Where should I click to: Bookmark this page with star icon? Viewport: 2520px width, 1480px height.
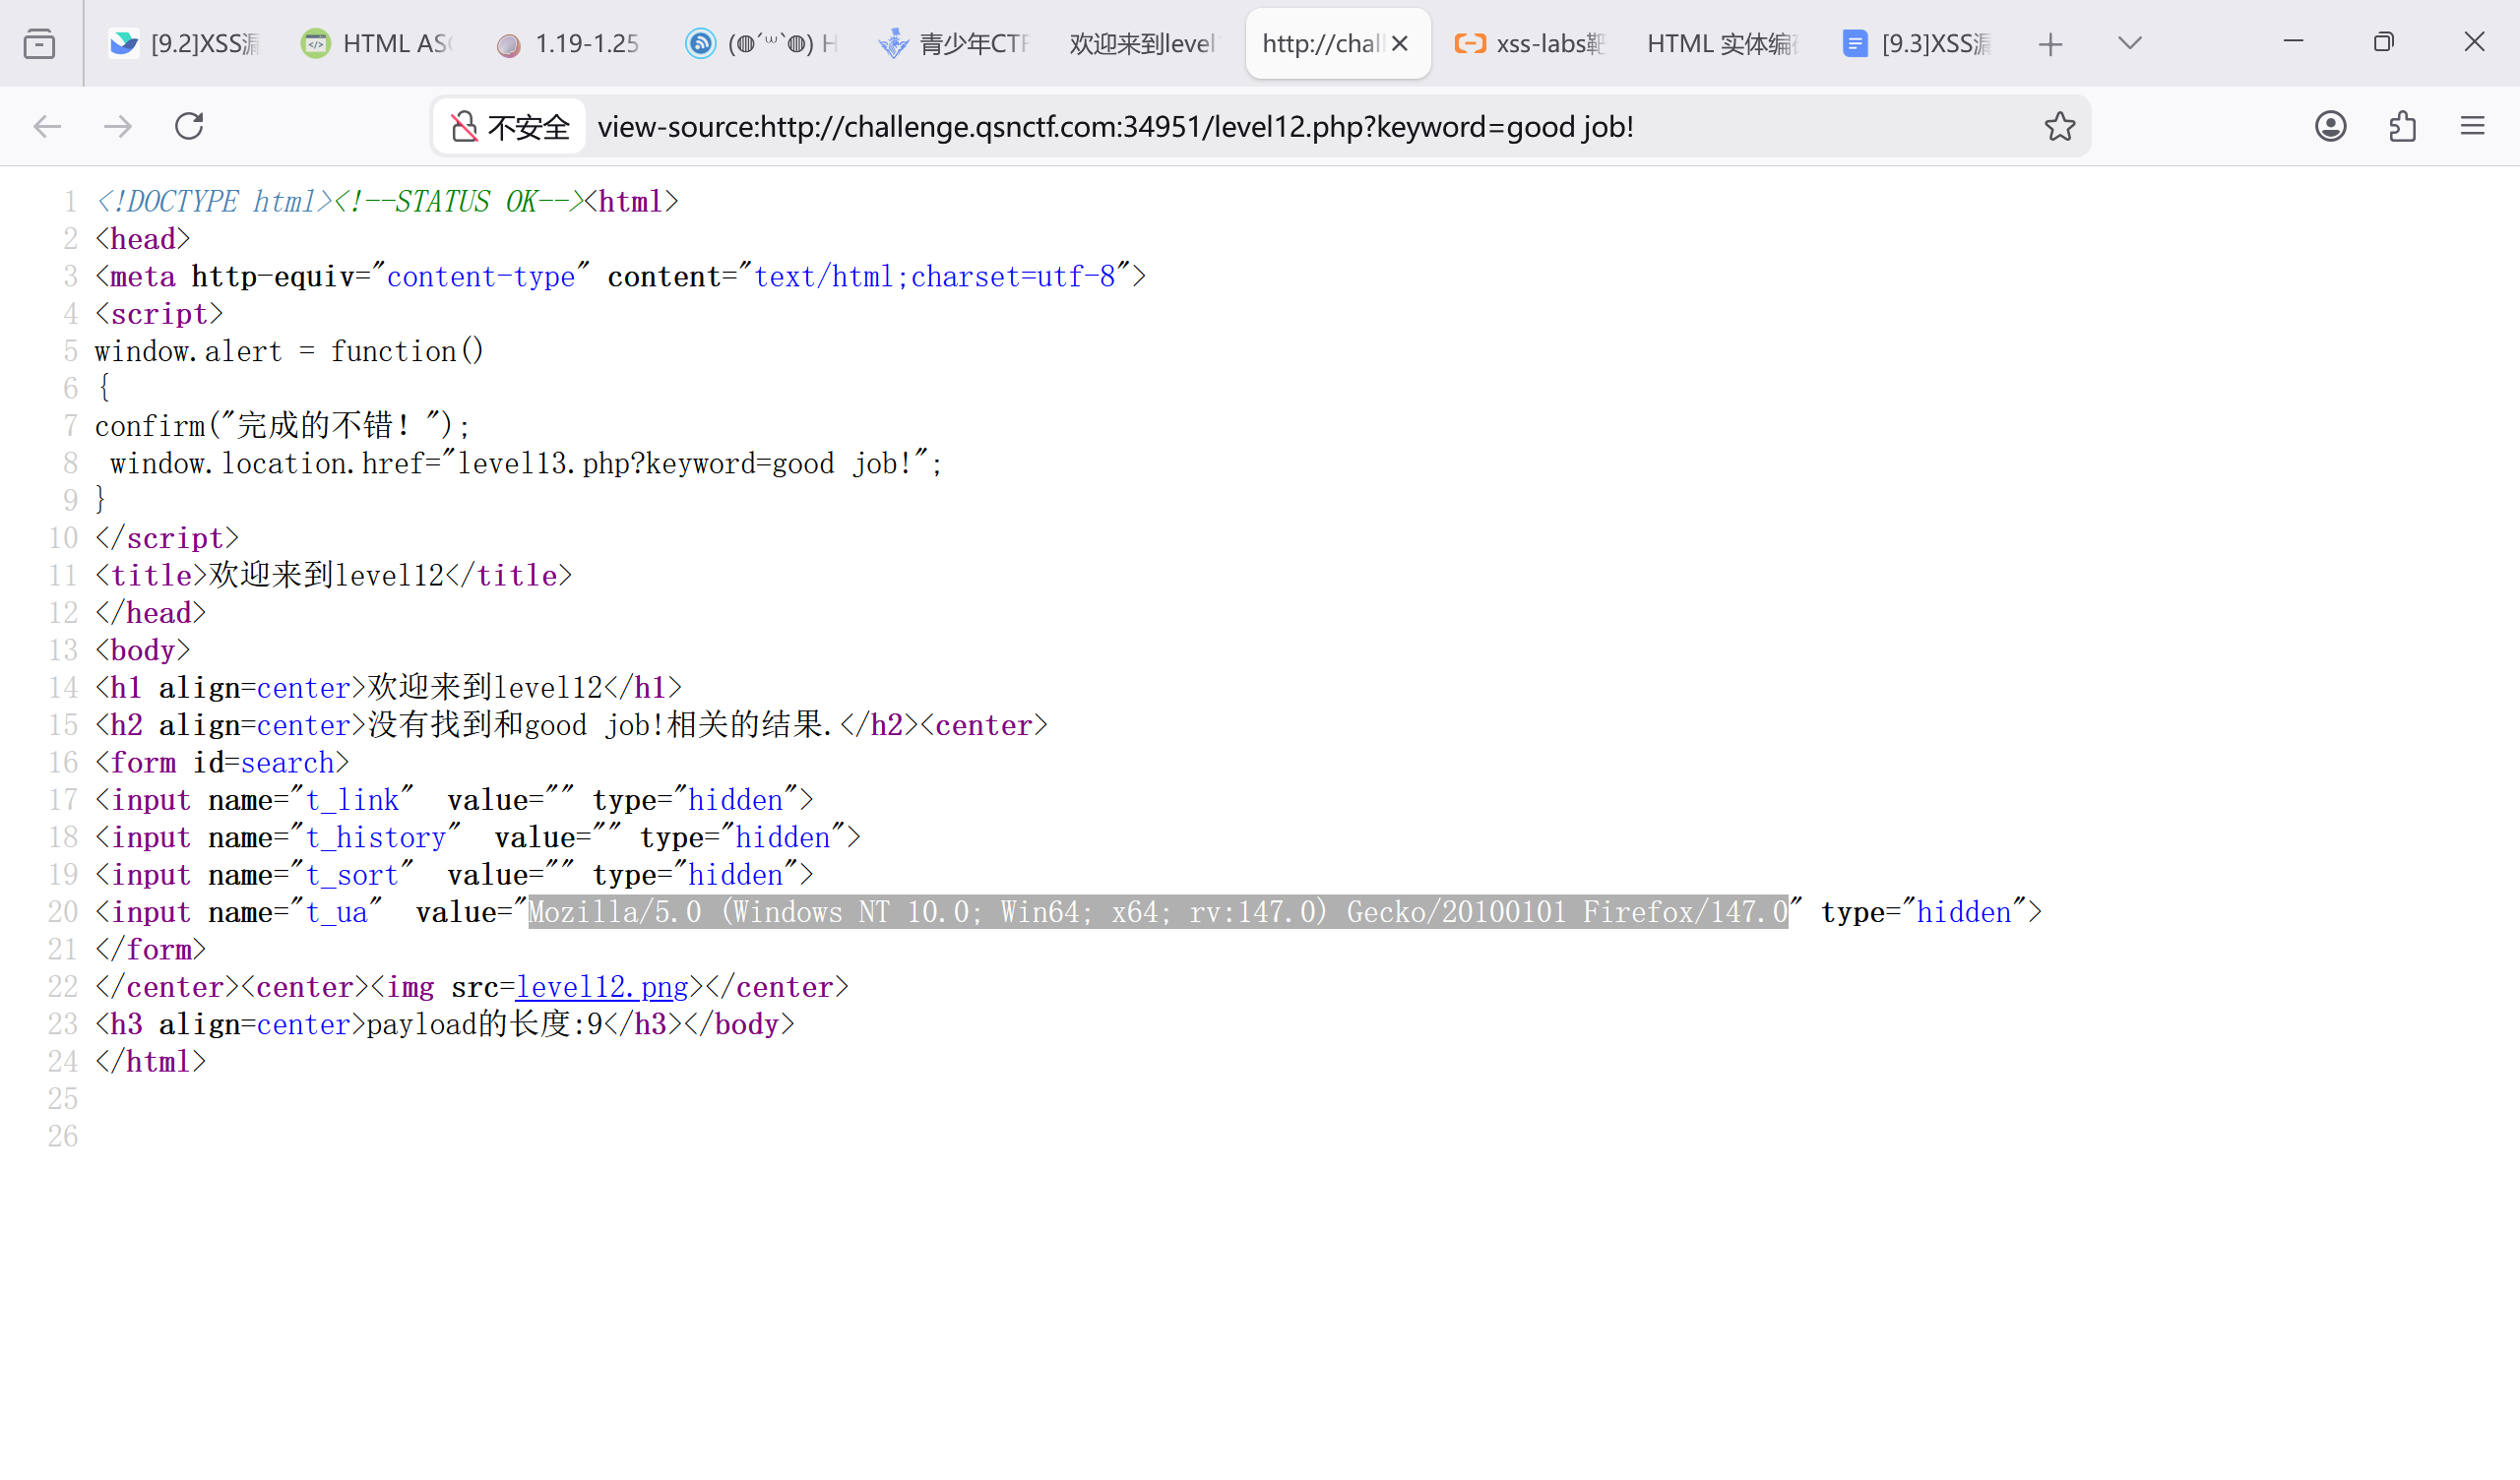click(x=2059, y=126)
